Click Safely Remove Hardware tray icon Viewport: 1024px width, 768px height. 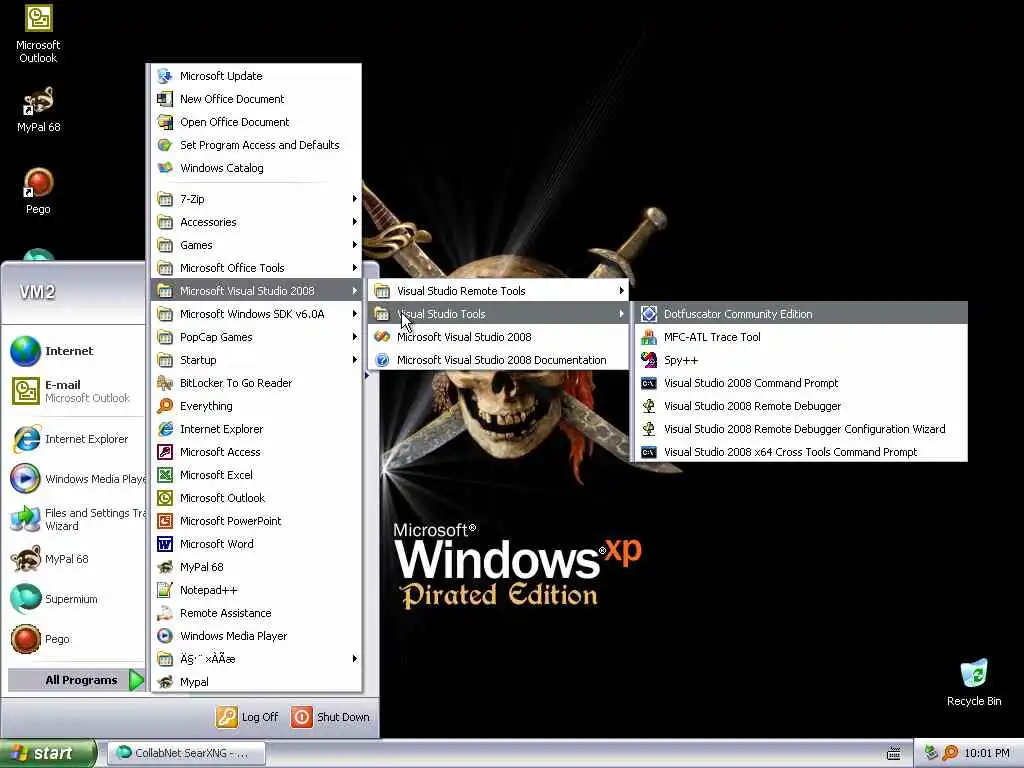point(931,754)
